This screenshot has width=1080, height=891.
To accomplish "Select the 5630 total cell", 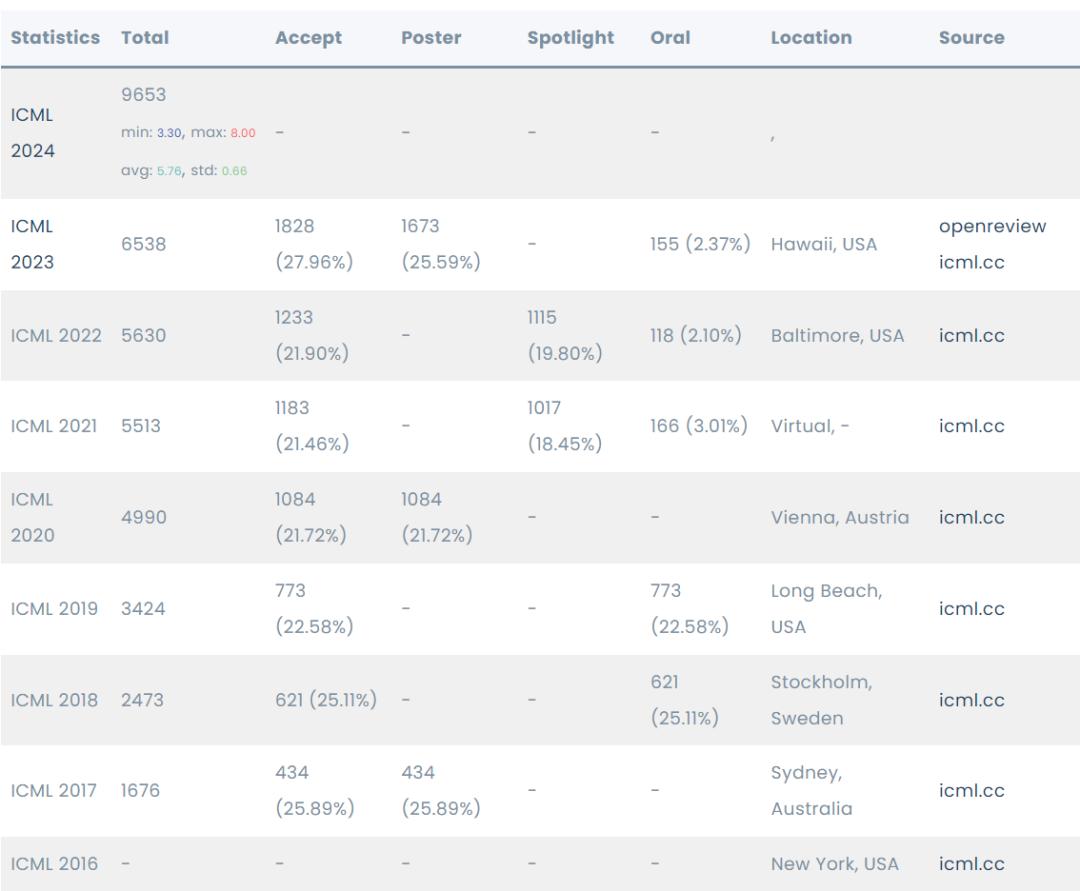I will click(x=143, y=335).
